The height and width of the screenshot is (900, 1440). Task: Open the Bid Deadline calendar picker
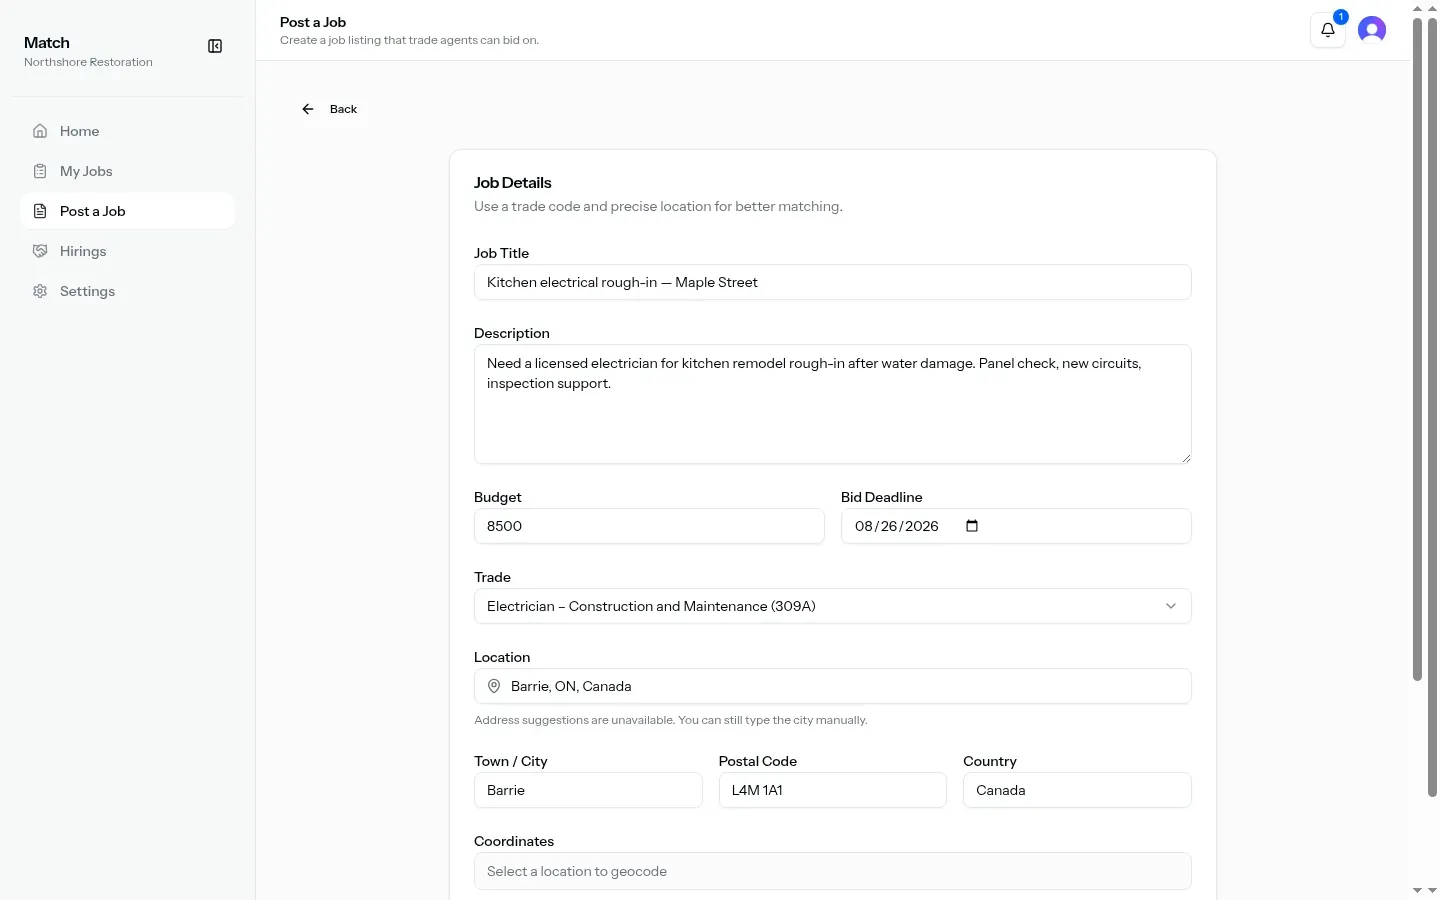point(972,526)
